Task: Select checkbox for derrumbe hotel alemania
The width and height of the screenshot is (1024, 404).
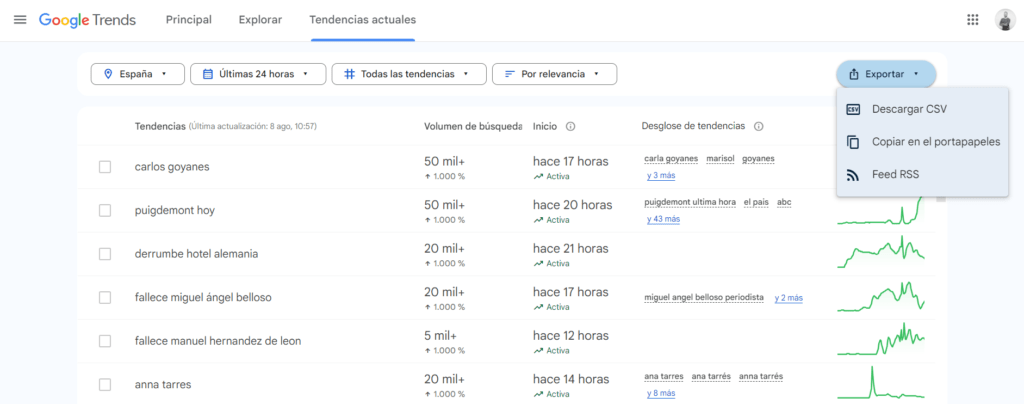Action: [x=104, y=254]
